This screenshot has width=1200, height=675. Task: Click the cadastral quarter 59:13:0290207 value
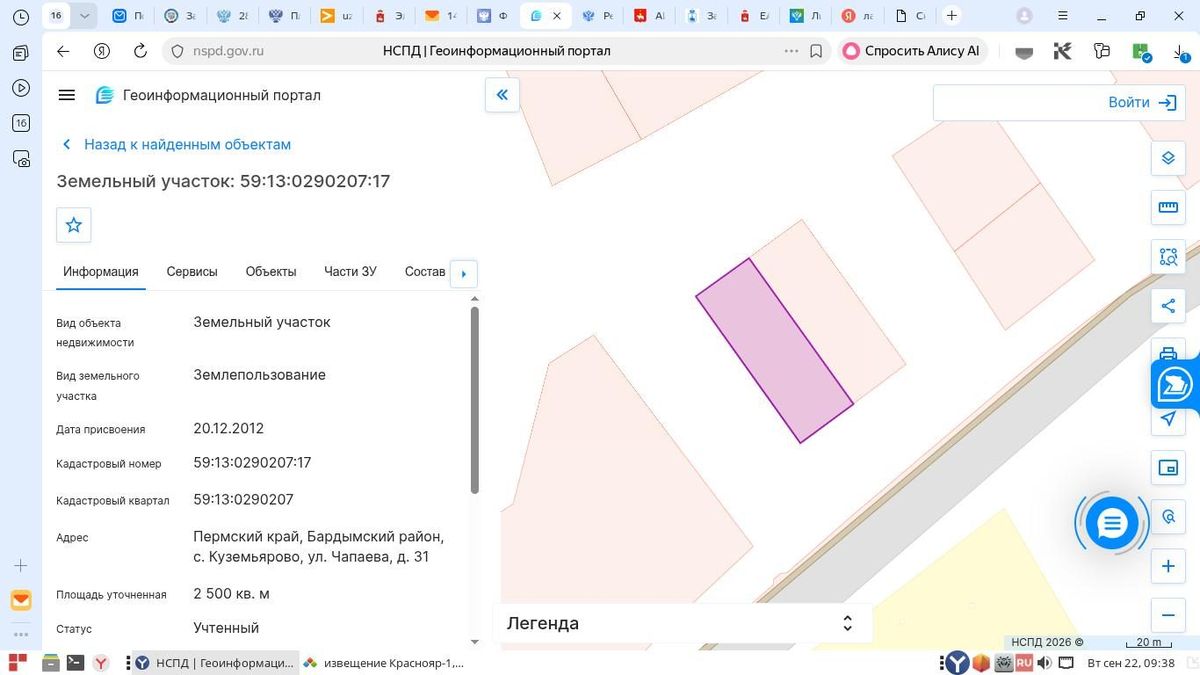click(243, 499)
